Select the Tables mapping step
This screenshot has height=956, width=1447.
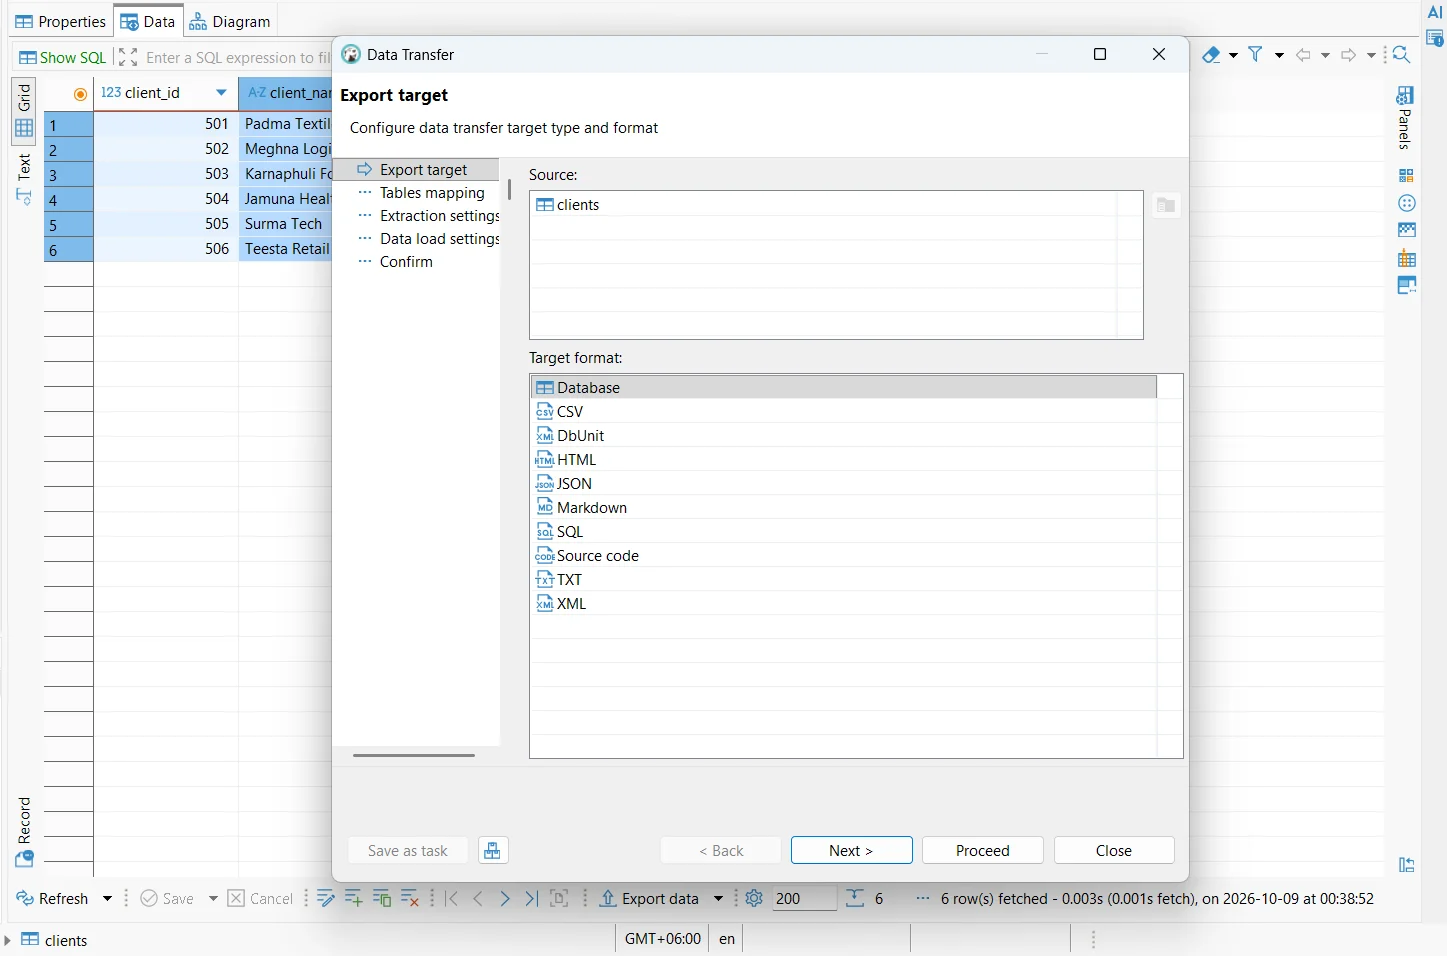(x=432, y=193)
